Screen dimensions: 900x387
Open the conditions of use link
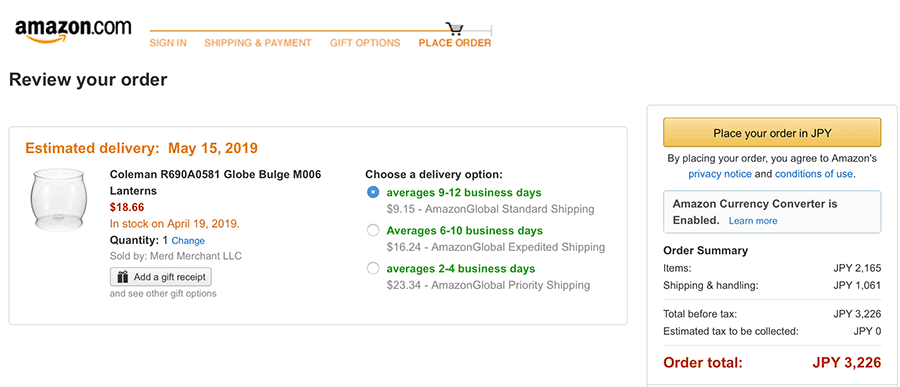pyautogui.click(x=814, y=174)
